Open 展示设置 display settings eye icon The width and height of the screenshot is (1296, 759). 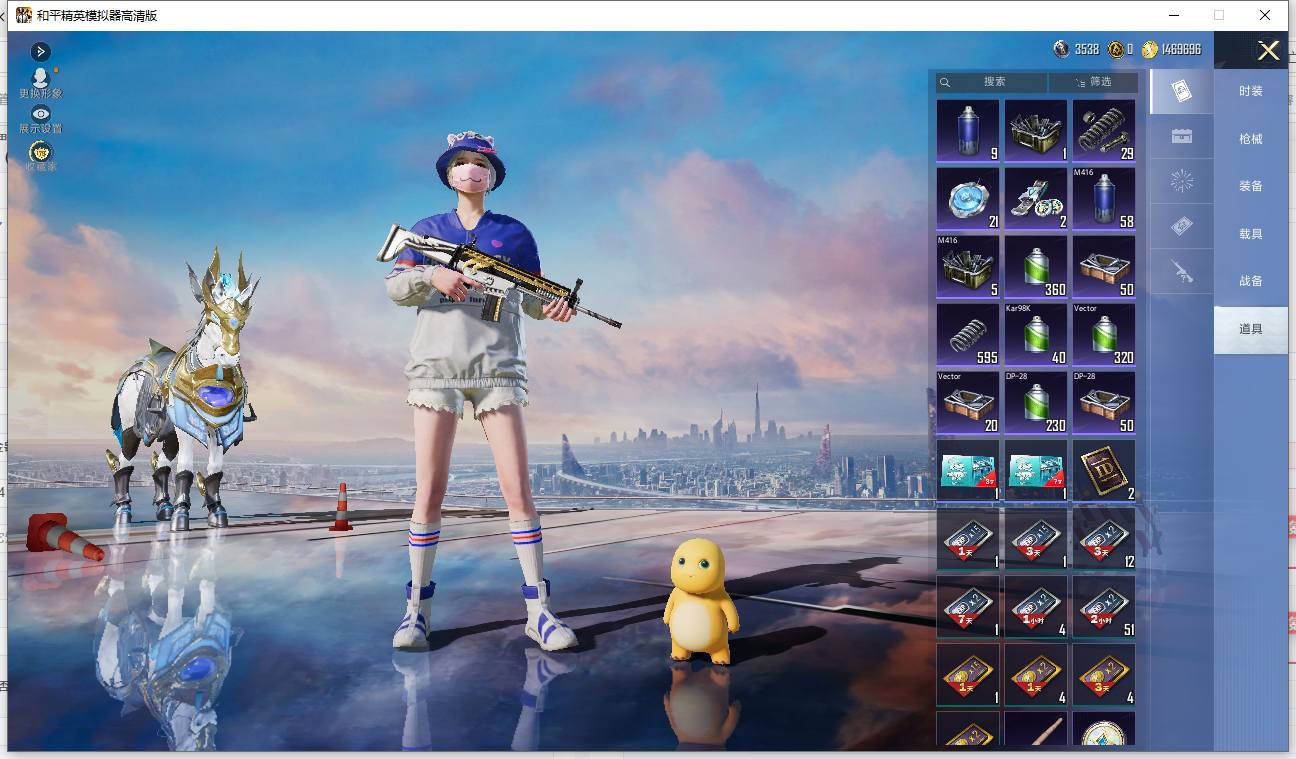click(x=40, y=119)
